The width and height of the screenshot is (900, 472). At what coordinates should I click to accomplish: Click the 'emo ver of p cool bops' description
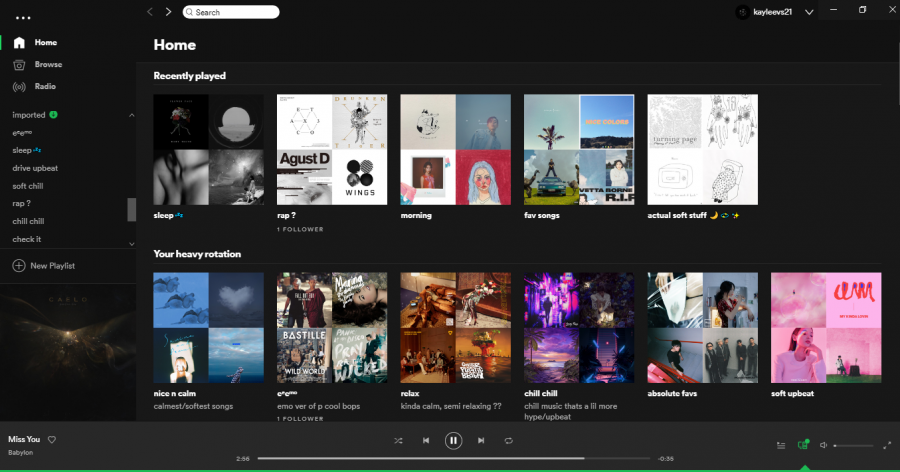(319, 406)
